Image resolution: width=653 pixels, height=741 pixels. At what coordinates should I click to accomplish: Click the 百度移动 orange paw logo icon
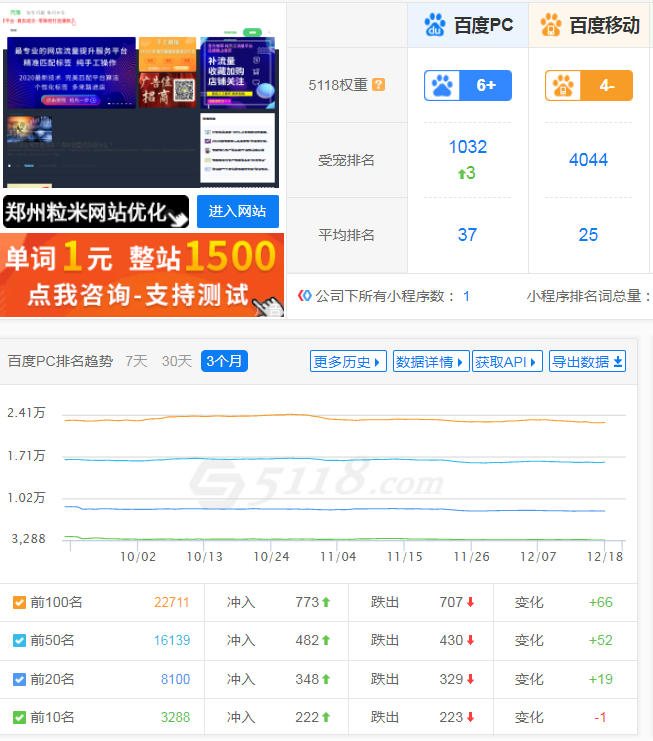pyautogui.click(x=551, y=25)
